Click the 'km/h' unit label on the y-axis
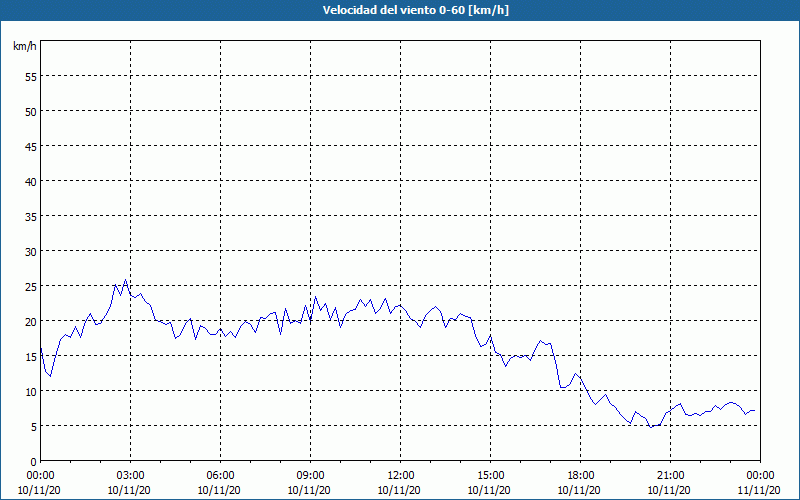 (25, 46)
